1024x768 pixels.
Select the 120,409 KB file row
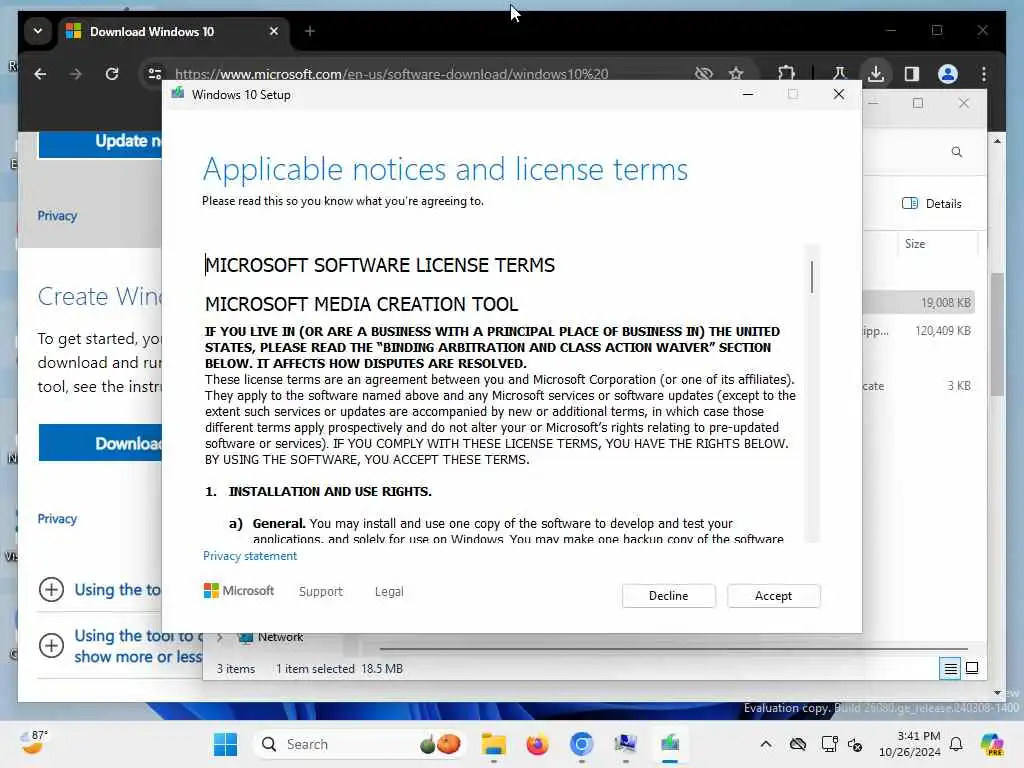919,330
